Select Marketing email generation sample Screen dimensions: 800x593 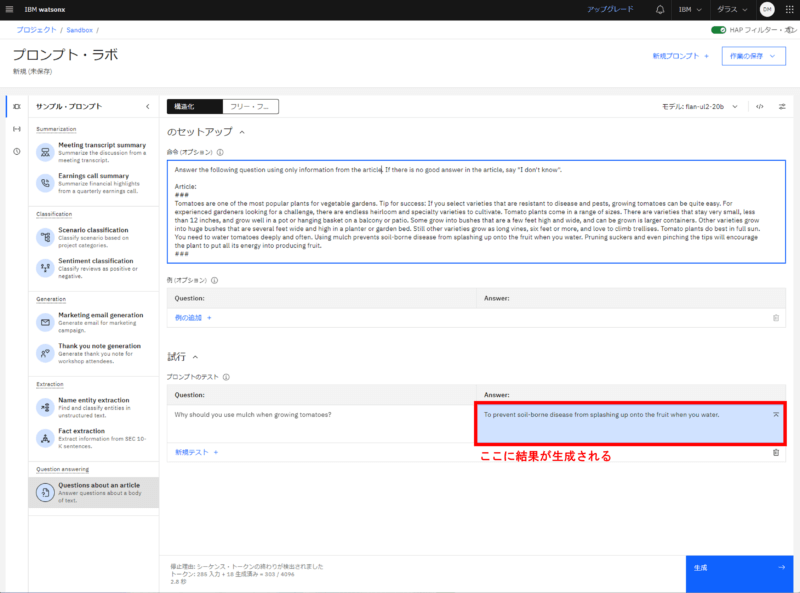tap(93, 323)
